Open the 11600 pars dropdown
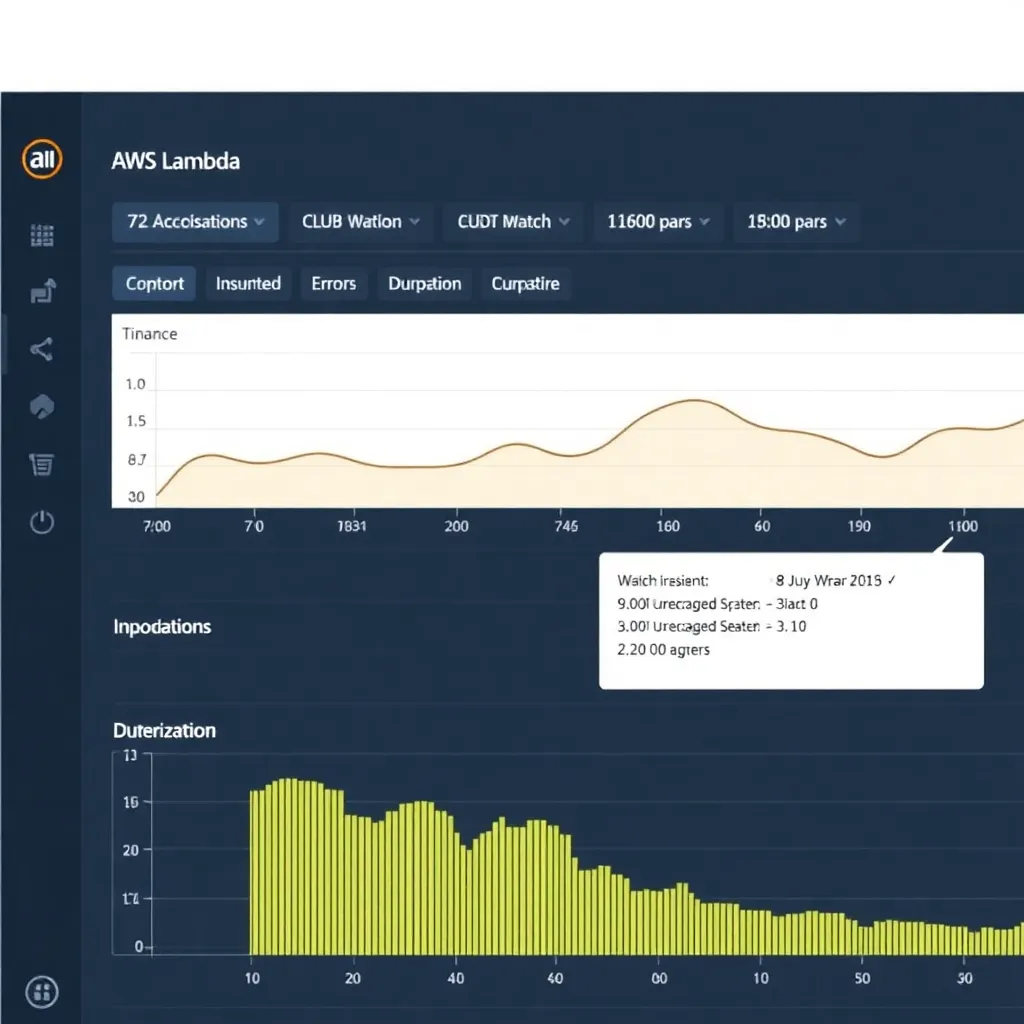1024x1024 pixels. (658, 222)
